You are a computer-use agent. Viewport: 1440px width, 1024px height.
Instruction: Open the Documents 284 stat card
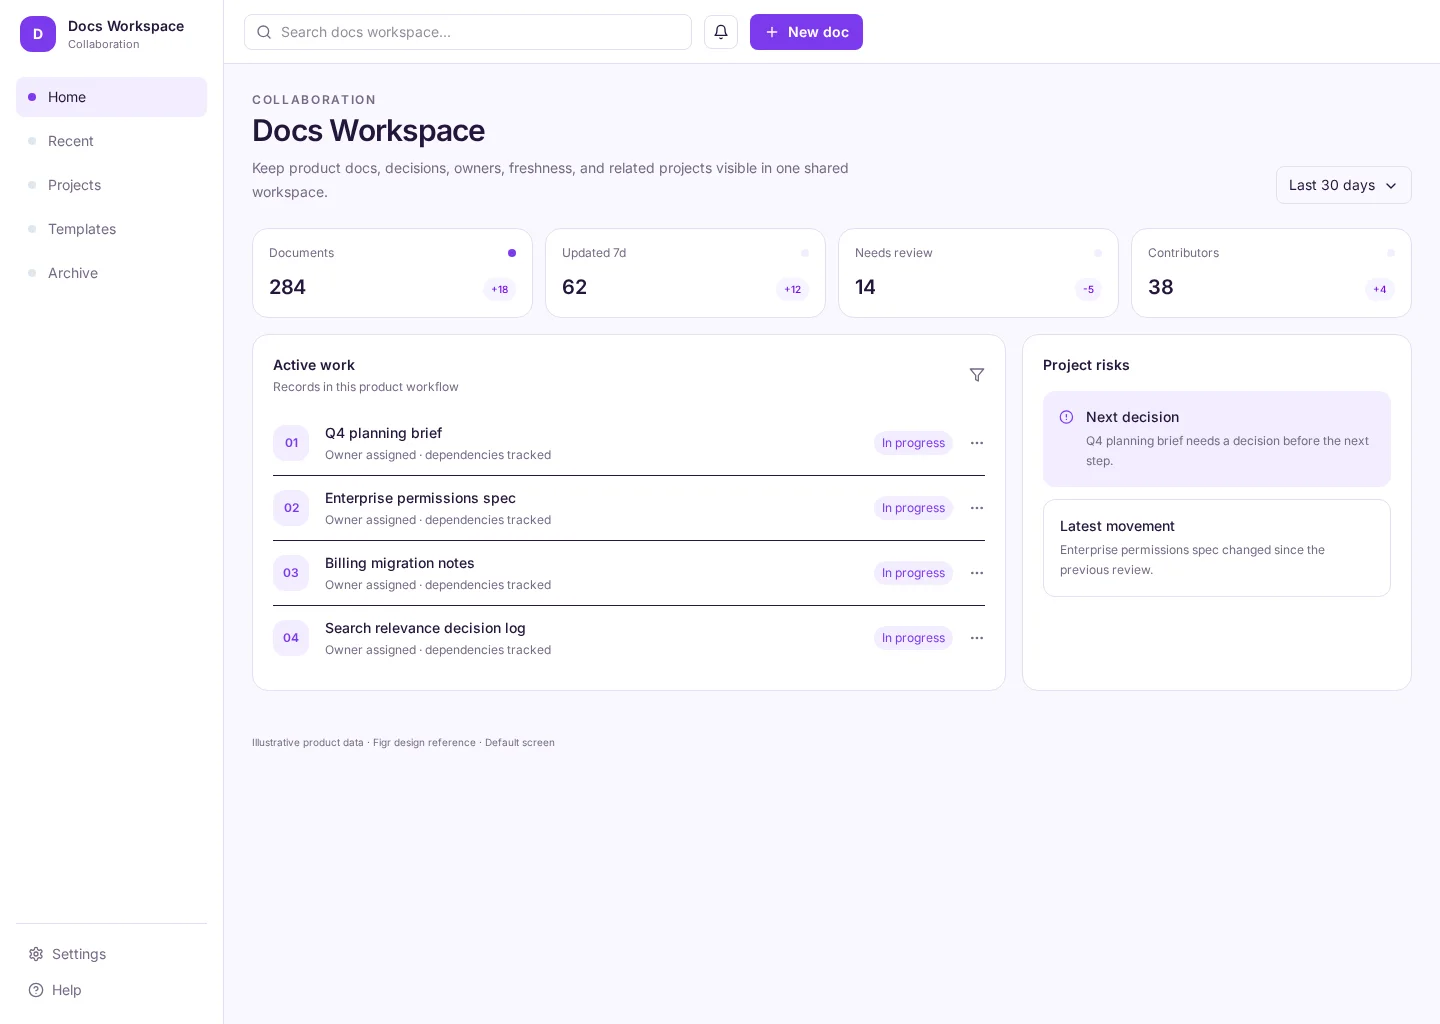pyautogui.click(x=392, y=273)
